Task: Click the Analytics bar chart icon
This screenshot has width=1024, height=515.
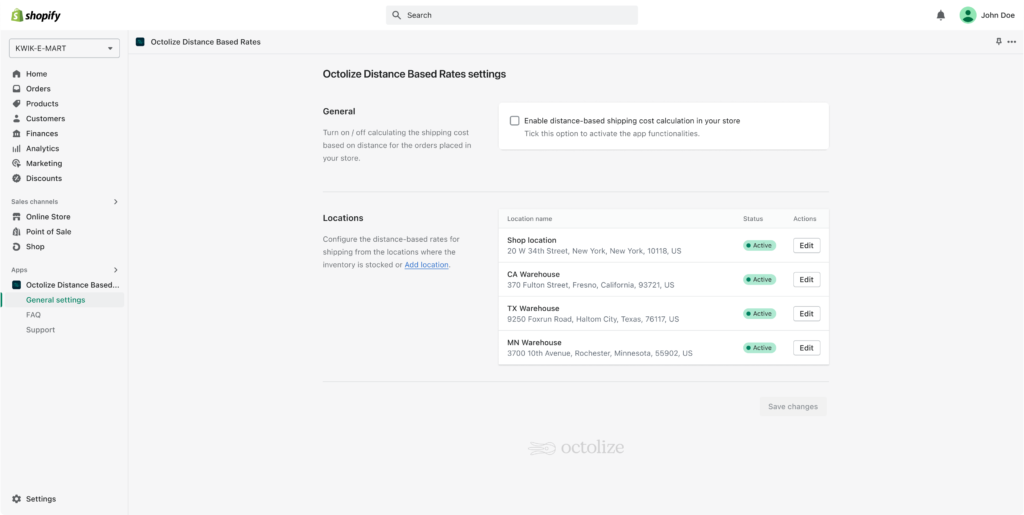Action: click(17, 148)
